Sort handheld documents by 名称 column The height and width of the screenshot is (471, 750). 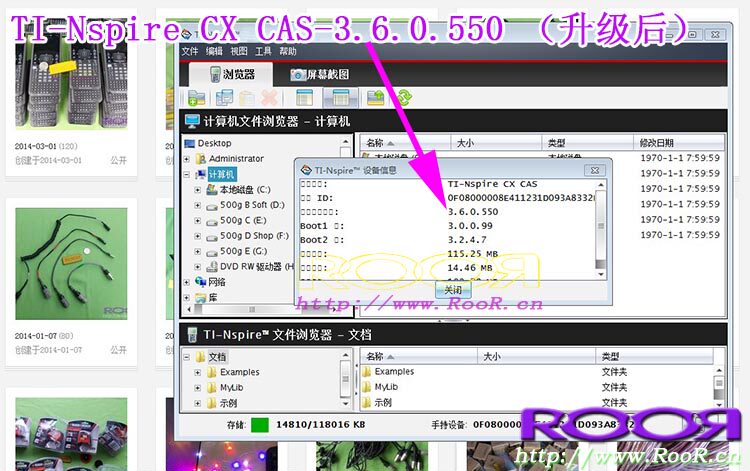419,356
